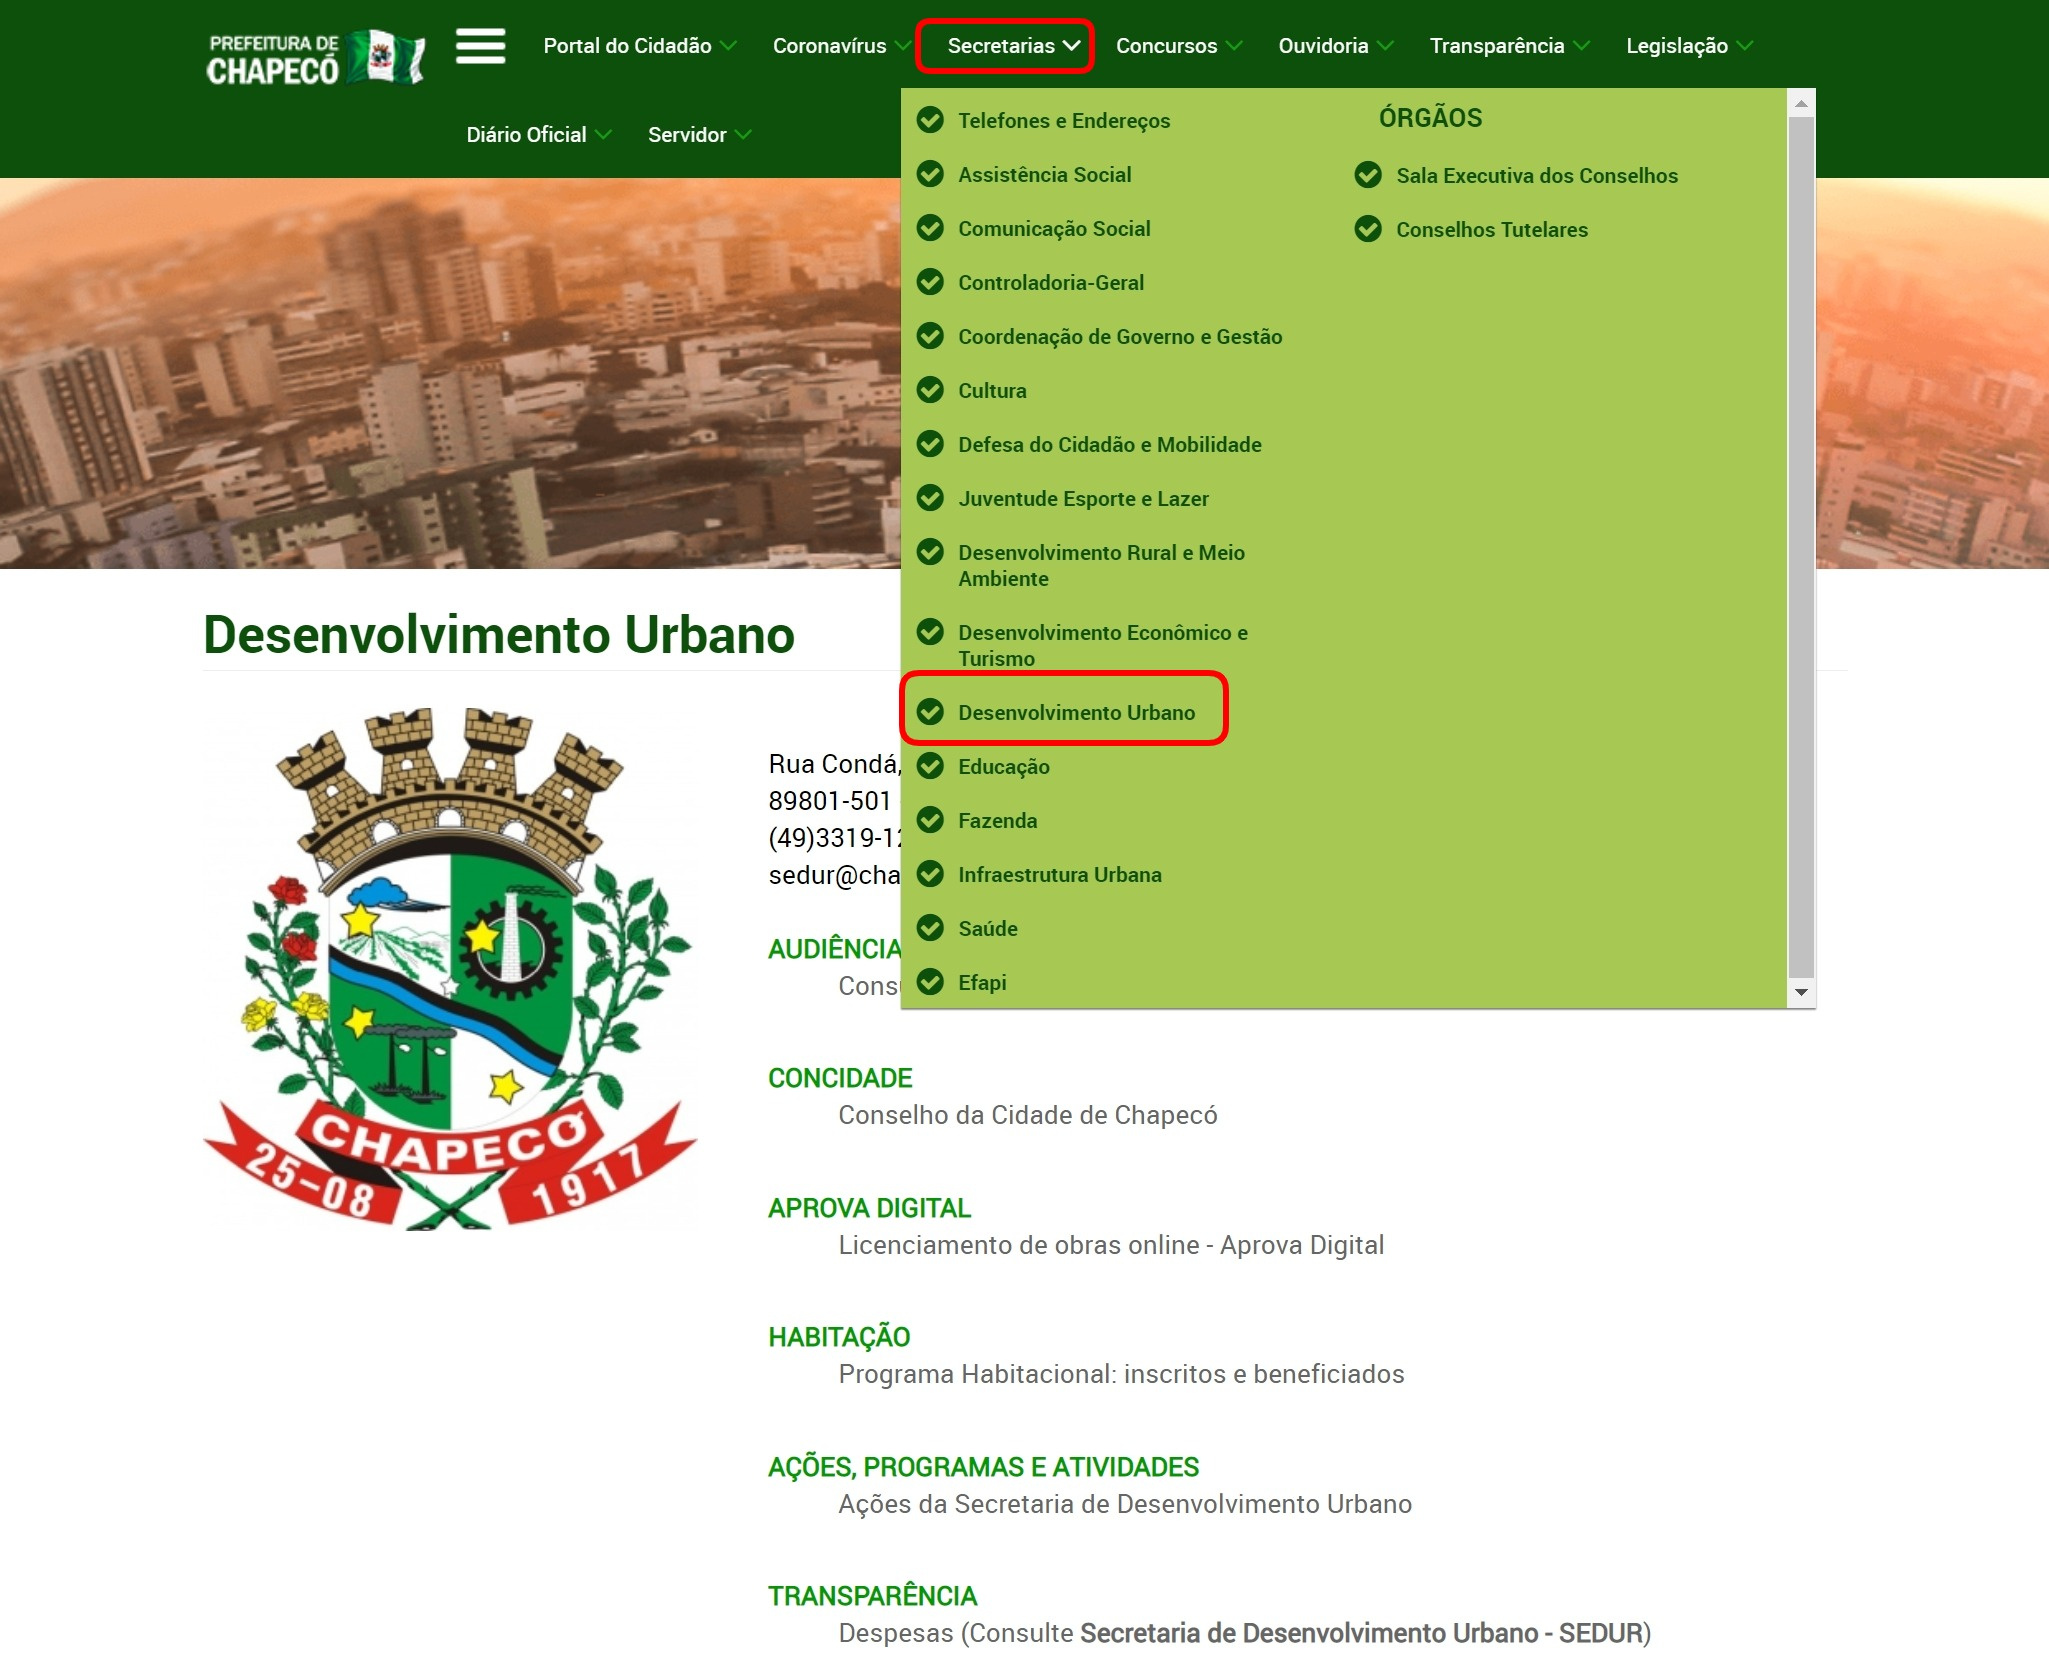Click check icon beside Conselhos Tutelares
The width and height of the screenshot is (2049, 1665).
(1368, 229)
